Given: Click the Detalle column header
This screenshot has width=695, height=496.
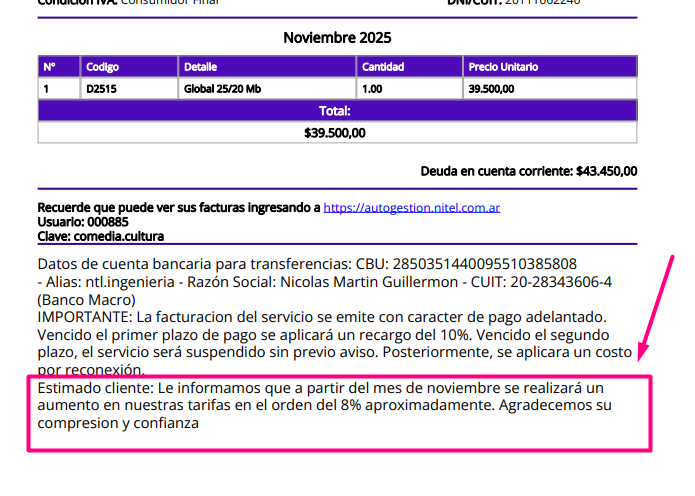Looking at the screenshot, I should (200, 67).
